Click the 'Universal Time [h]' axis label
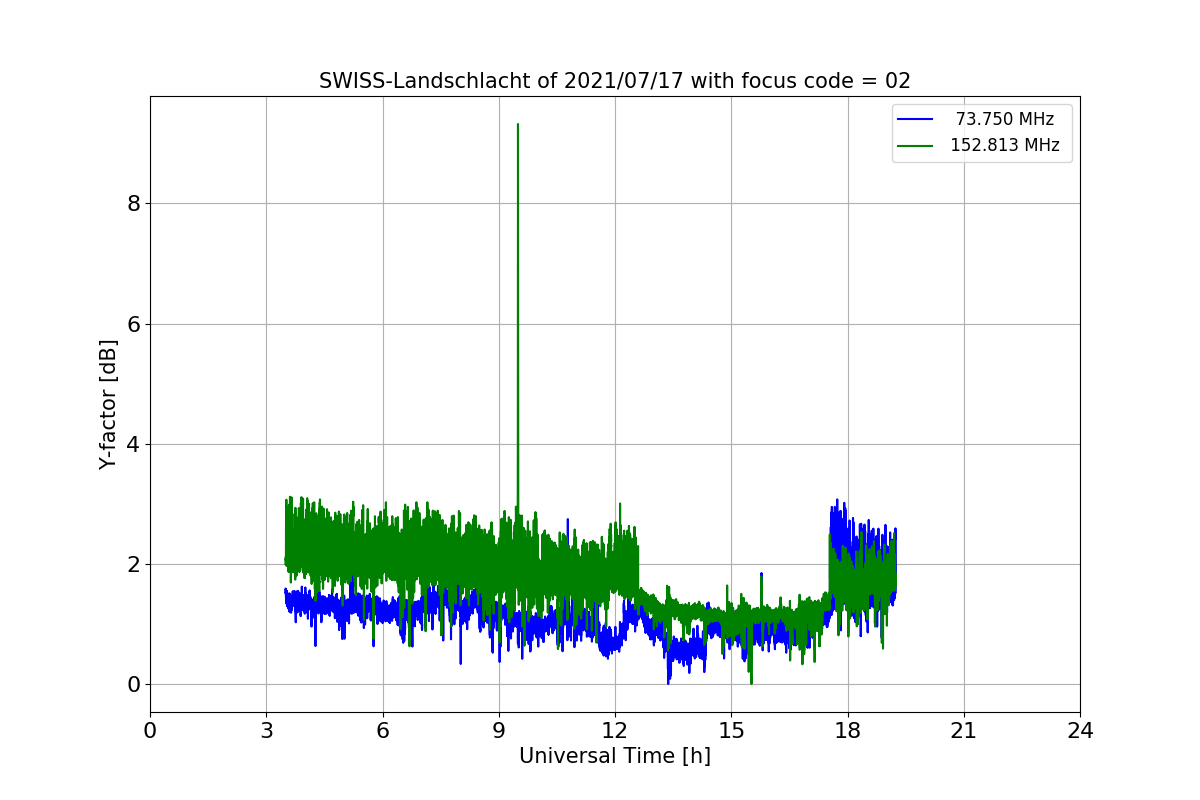Viewport: 1200px width, 800px height. 615,757
